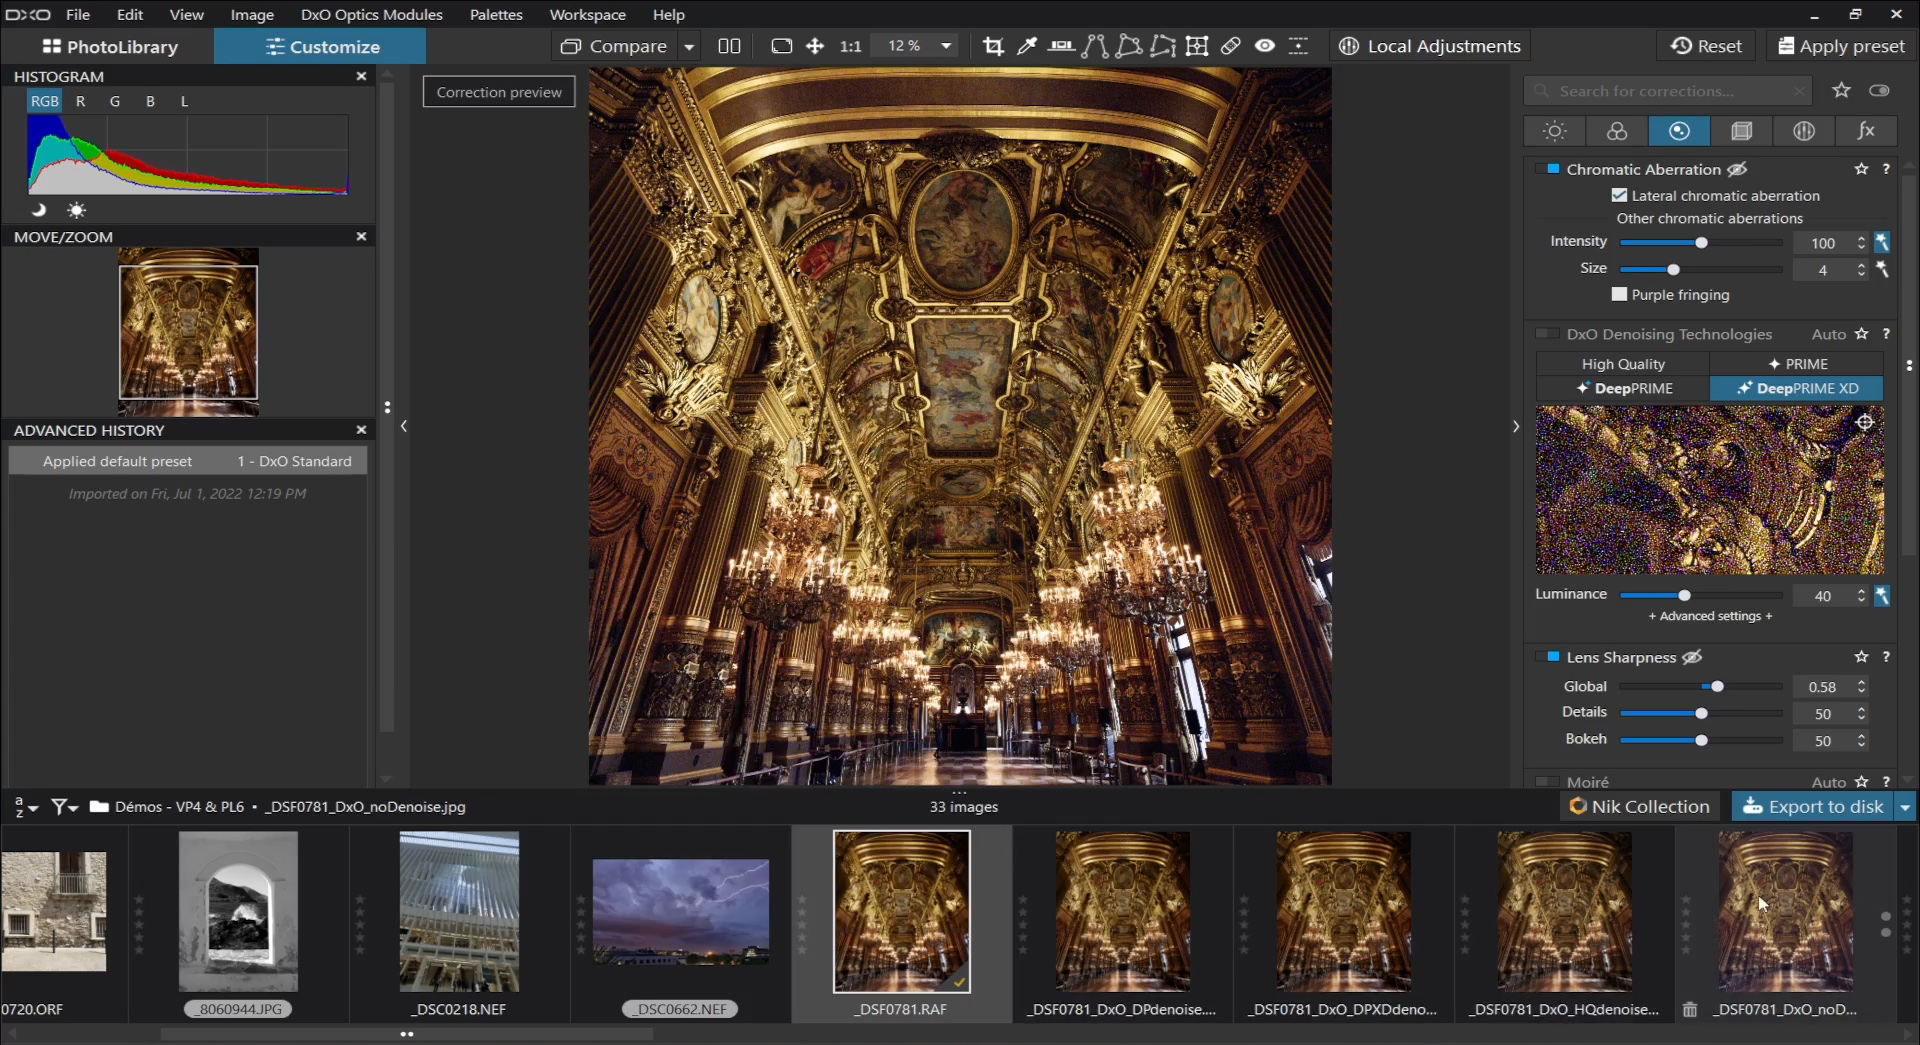Enable the Moiré correction switch
Screen dimensions: 1920x1045
[x=1548, y=782]
